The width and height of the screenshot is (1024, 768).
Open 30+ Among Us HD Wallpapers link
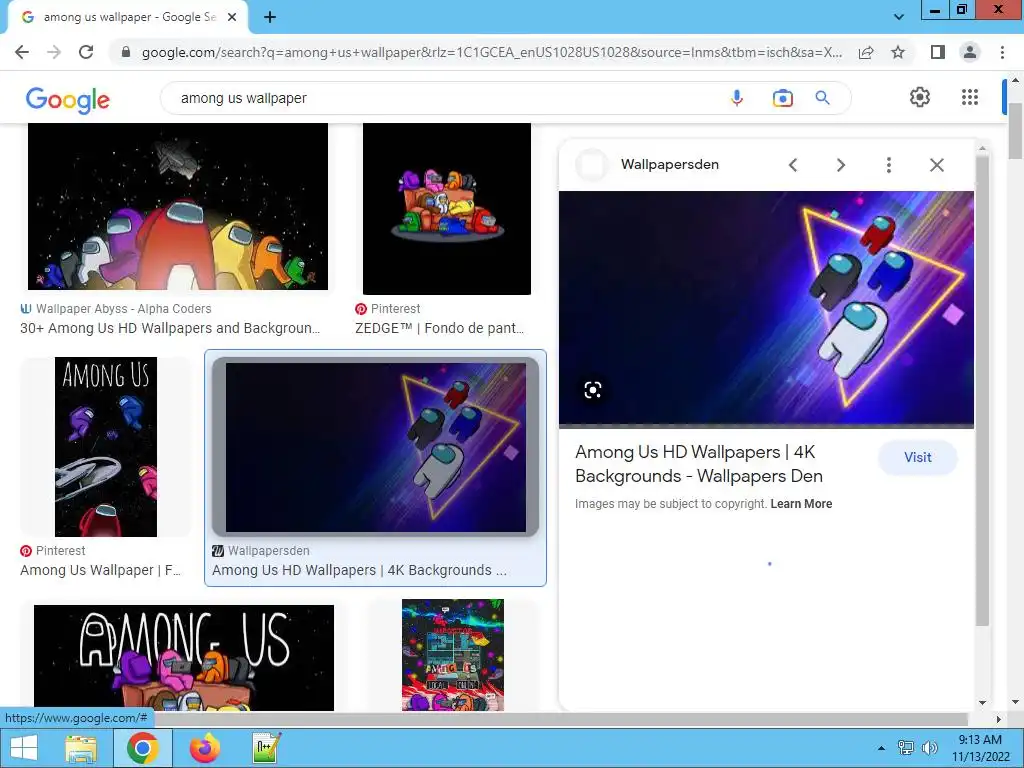click(170, 328)
